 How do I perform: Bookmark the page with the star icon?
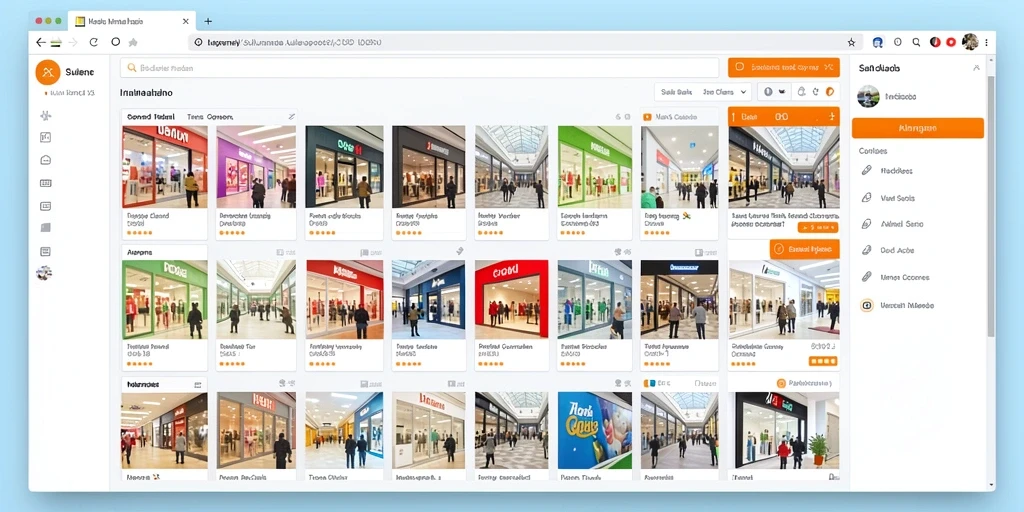(851, 42)
